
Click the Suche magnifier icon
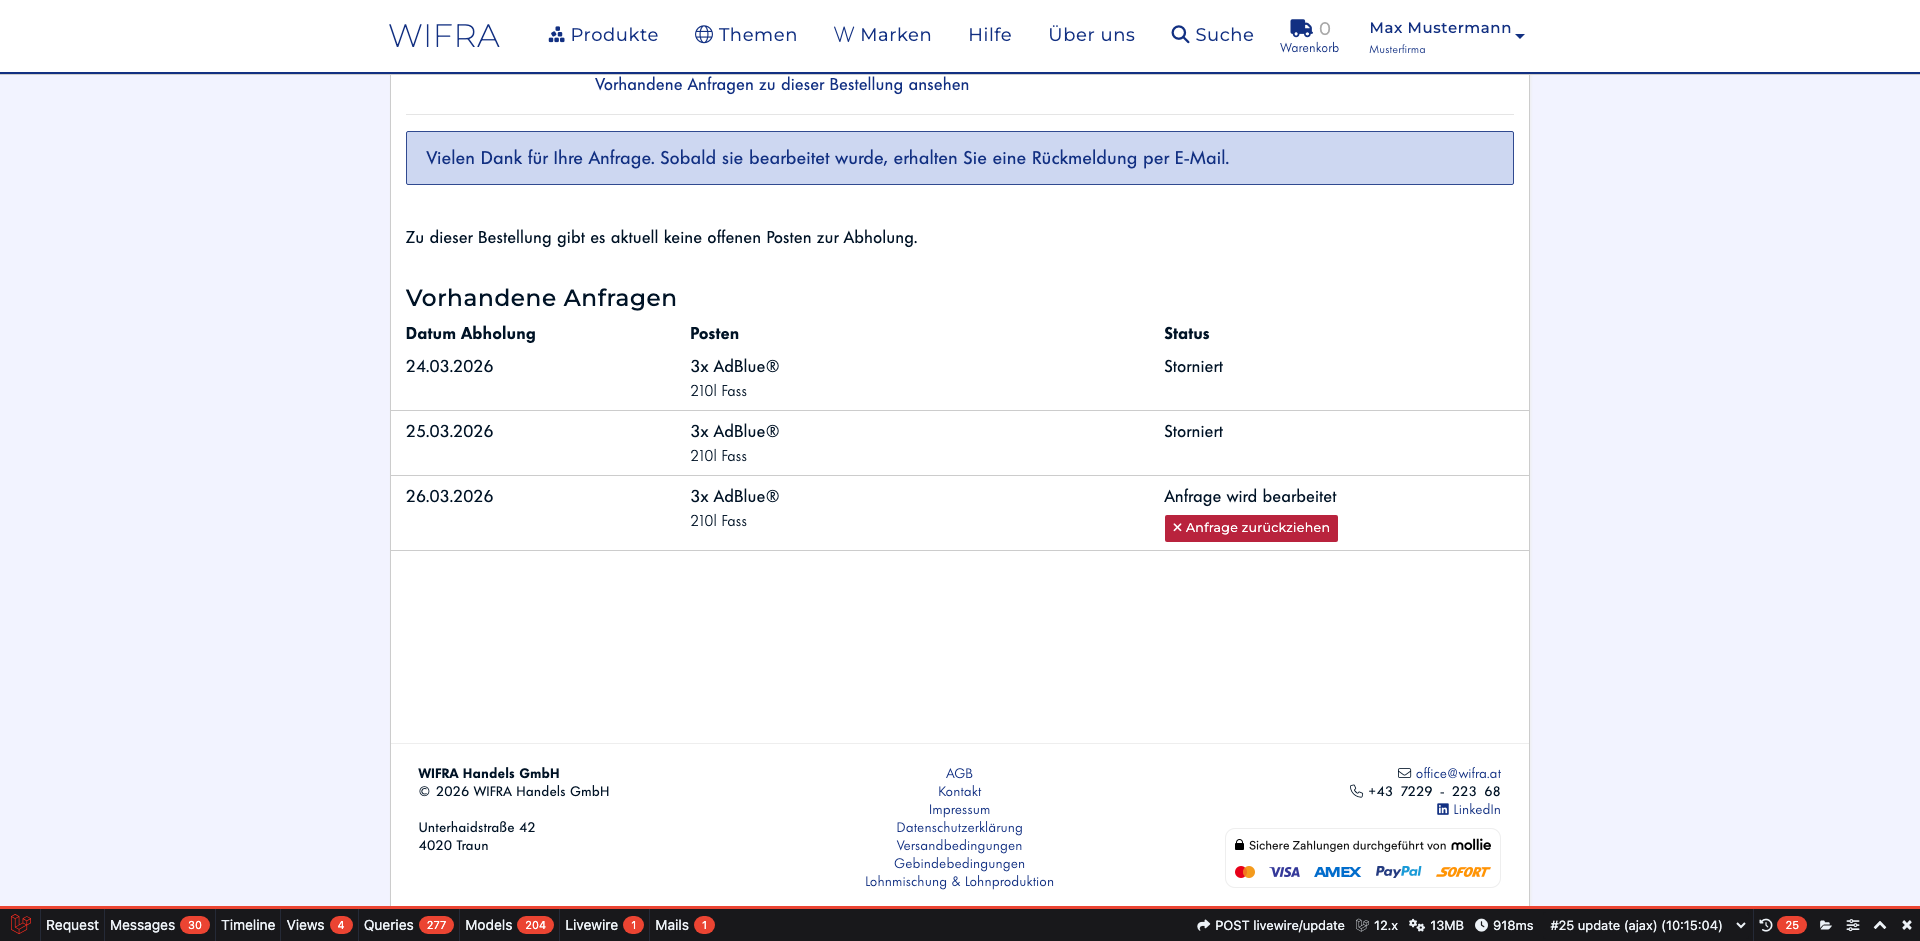coord(1180,35)
